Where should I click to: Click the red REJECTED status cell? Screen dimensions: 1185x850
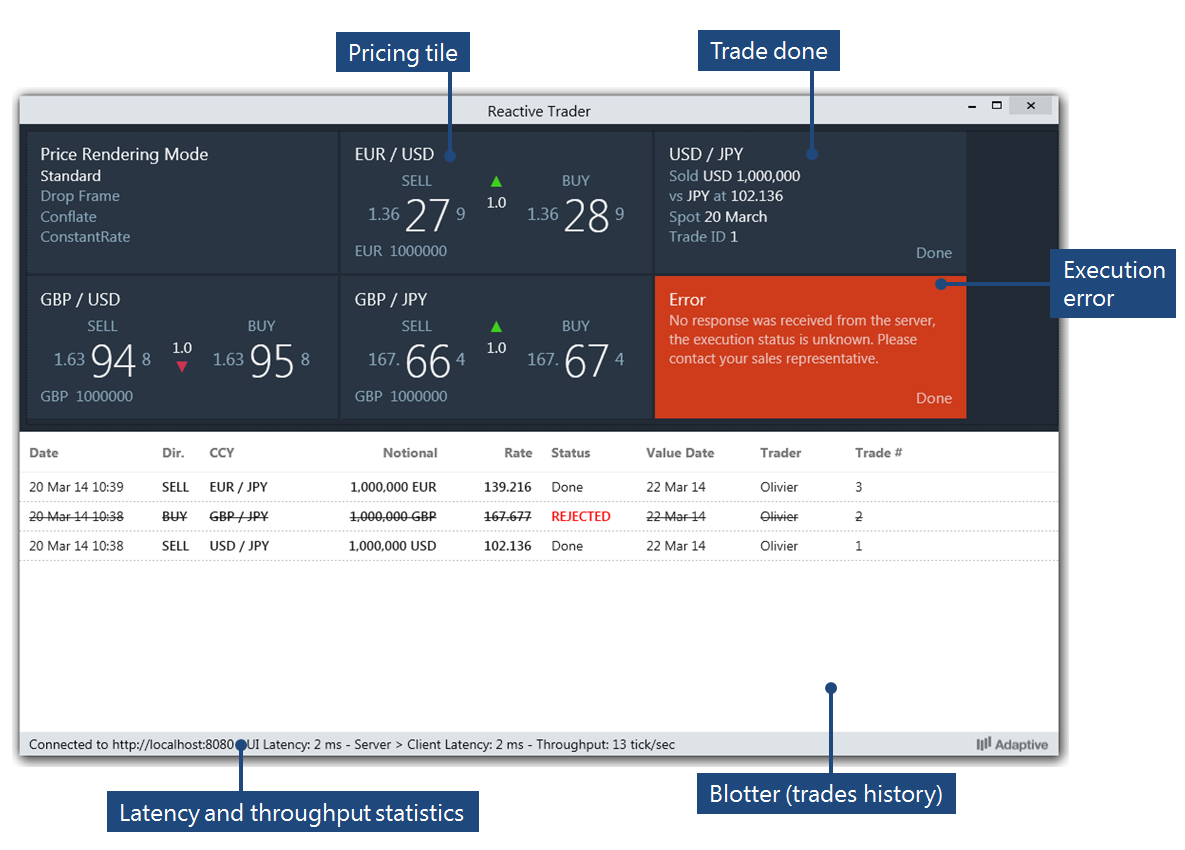pos(581,517)
